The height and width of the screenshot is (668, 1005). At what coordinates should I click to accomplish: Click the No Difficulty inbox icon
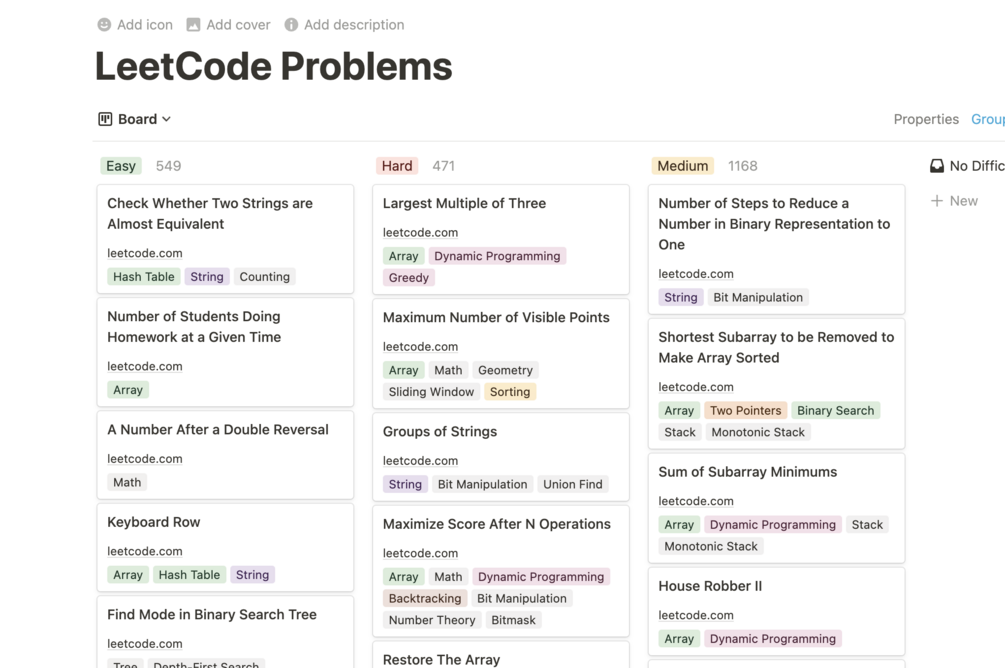click(x=937, y=166)
